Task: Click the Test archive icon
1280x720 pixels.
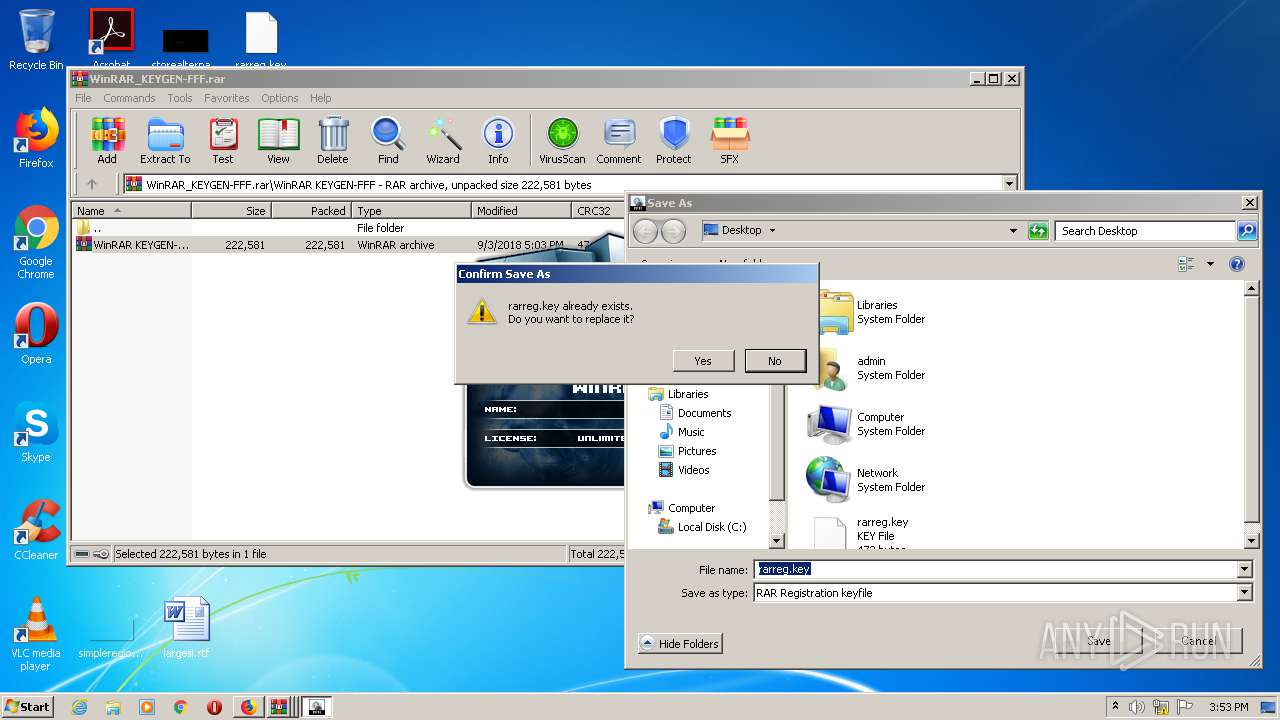Action: click(223, 141)
